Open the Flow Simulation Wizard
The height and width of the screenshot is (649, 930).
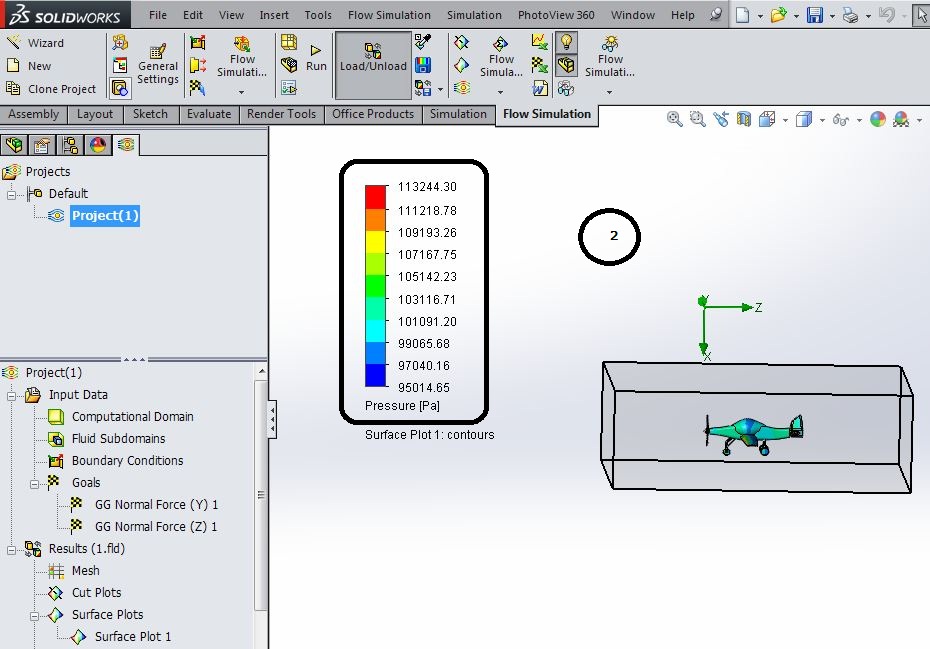pos(34,43)
